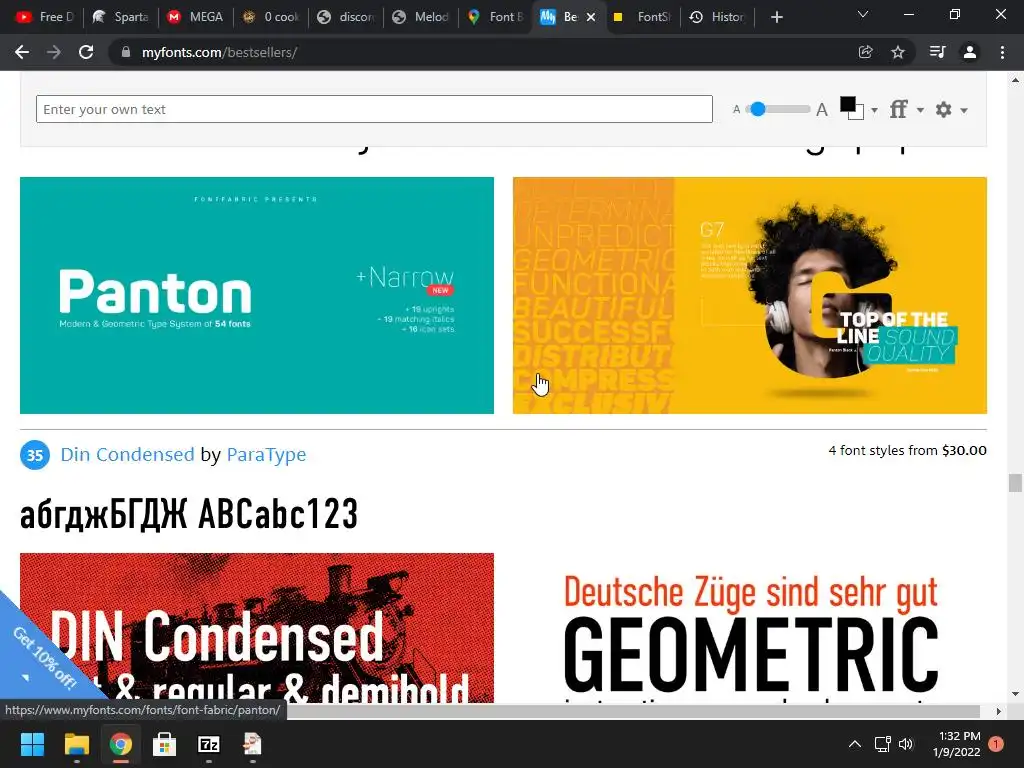The image size is (1024, 768).
Task: Go forward in browser history
Action: (54, 52)
